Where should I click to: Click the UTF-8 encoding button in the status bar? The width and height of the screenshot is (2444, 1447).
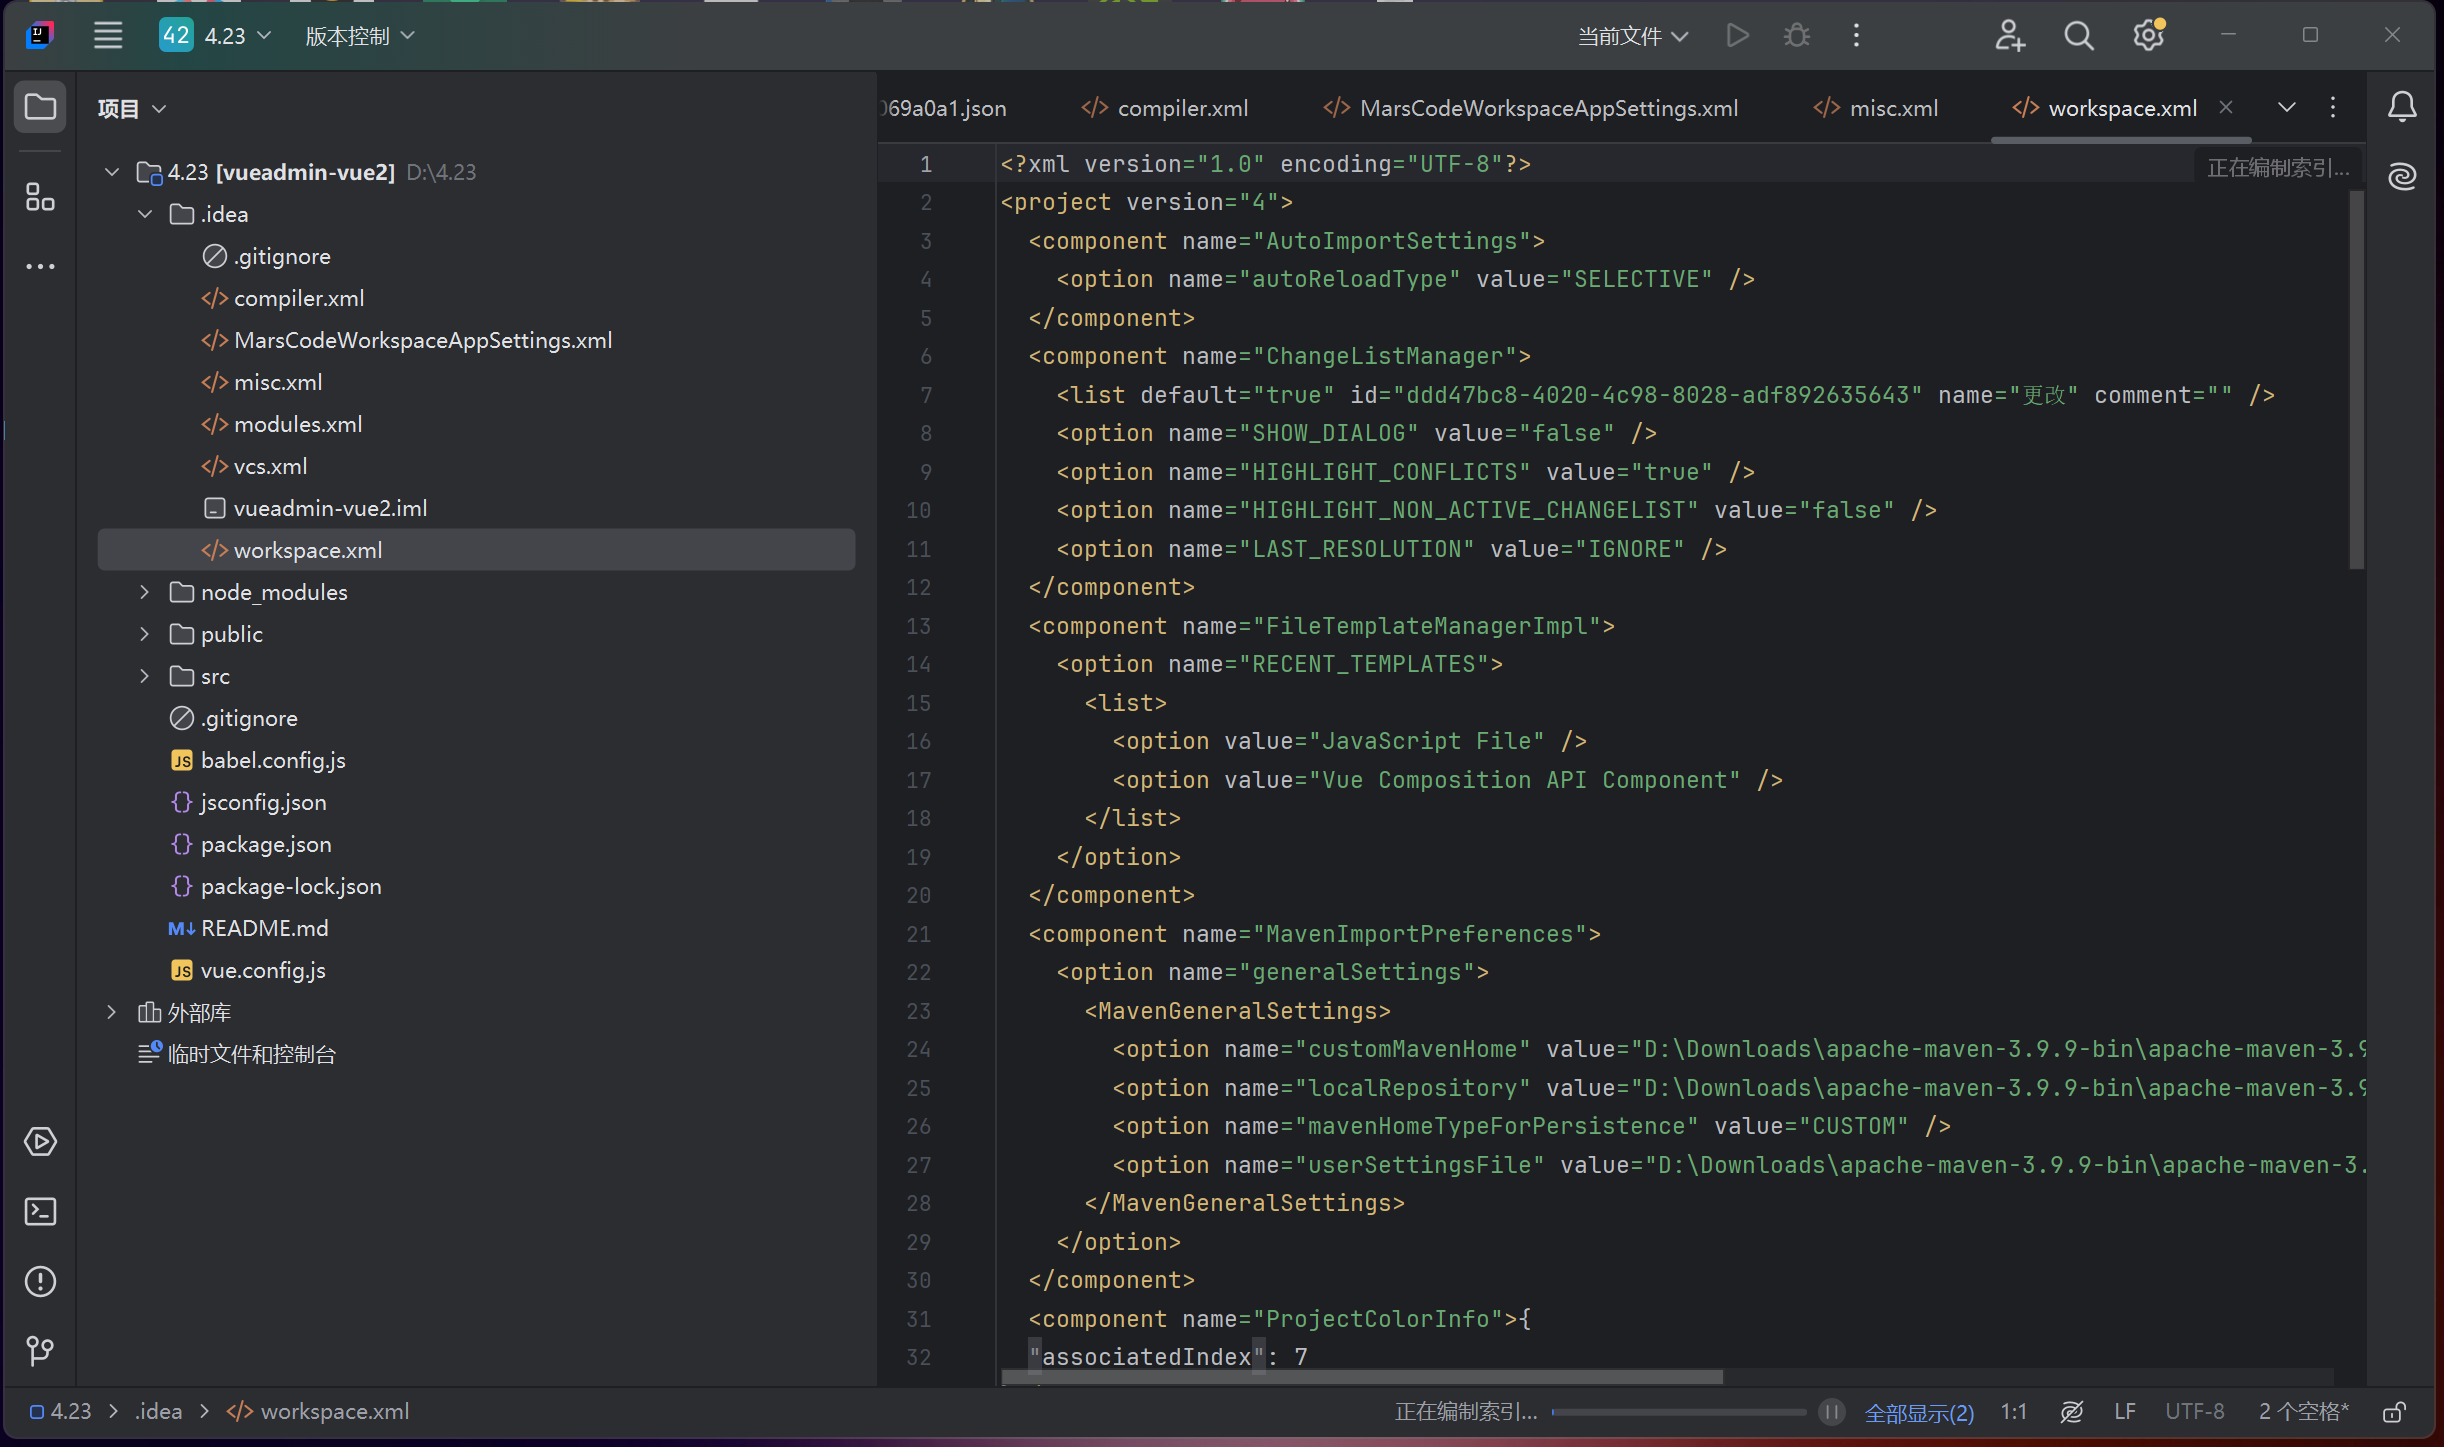(2194, 1412)
